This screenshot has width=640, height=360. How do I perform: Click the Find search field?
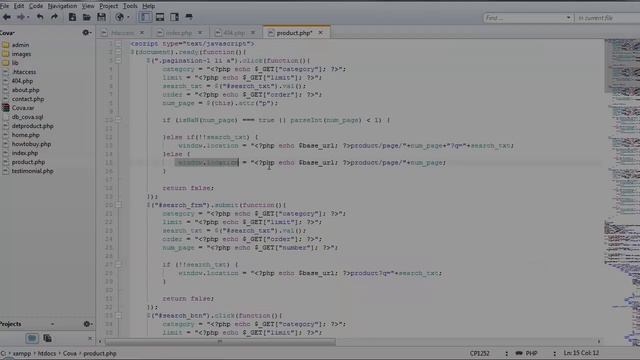524,18
